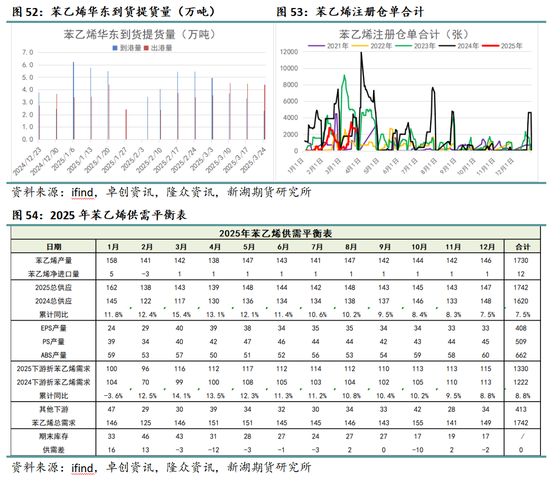The image size is (550, 478).
Task: Select the red 2025年 legend line
Action: pyautogui.click(x=490, y=46)
